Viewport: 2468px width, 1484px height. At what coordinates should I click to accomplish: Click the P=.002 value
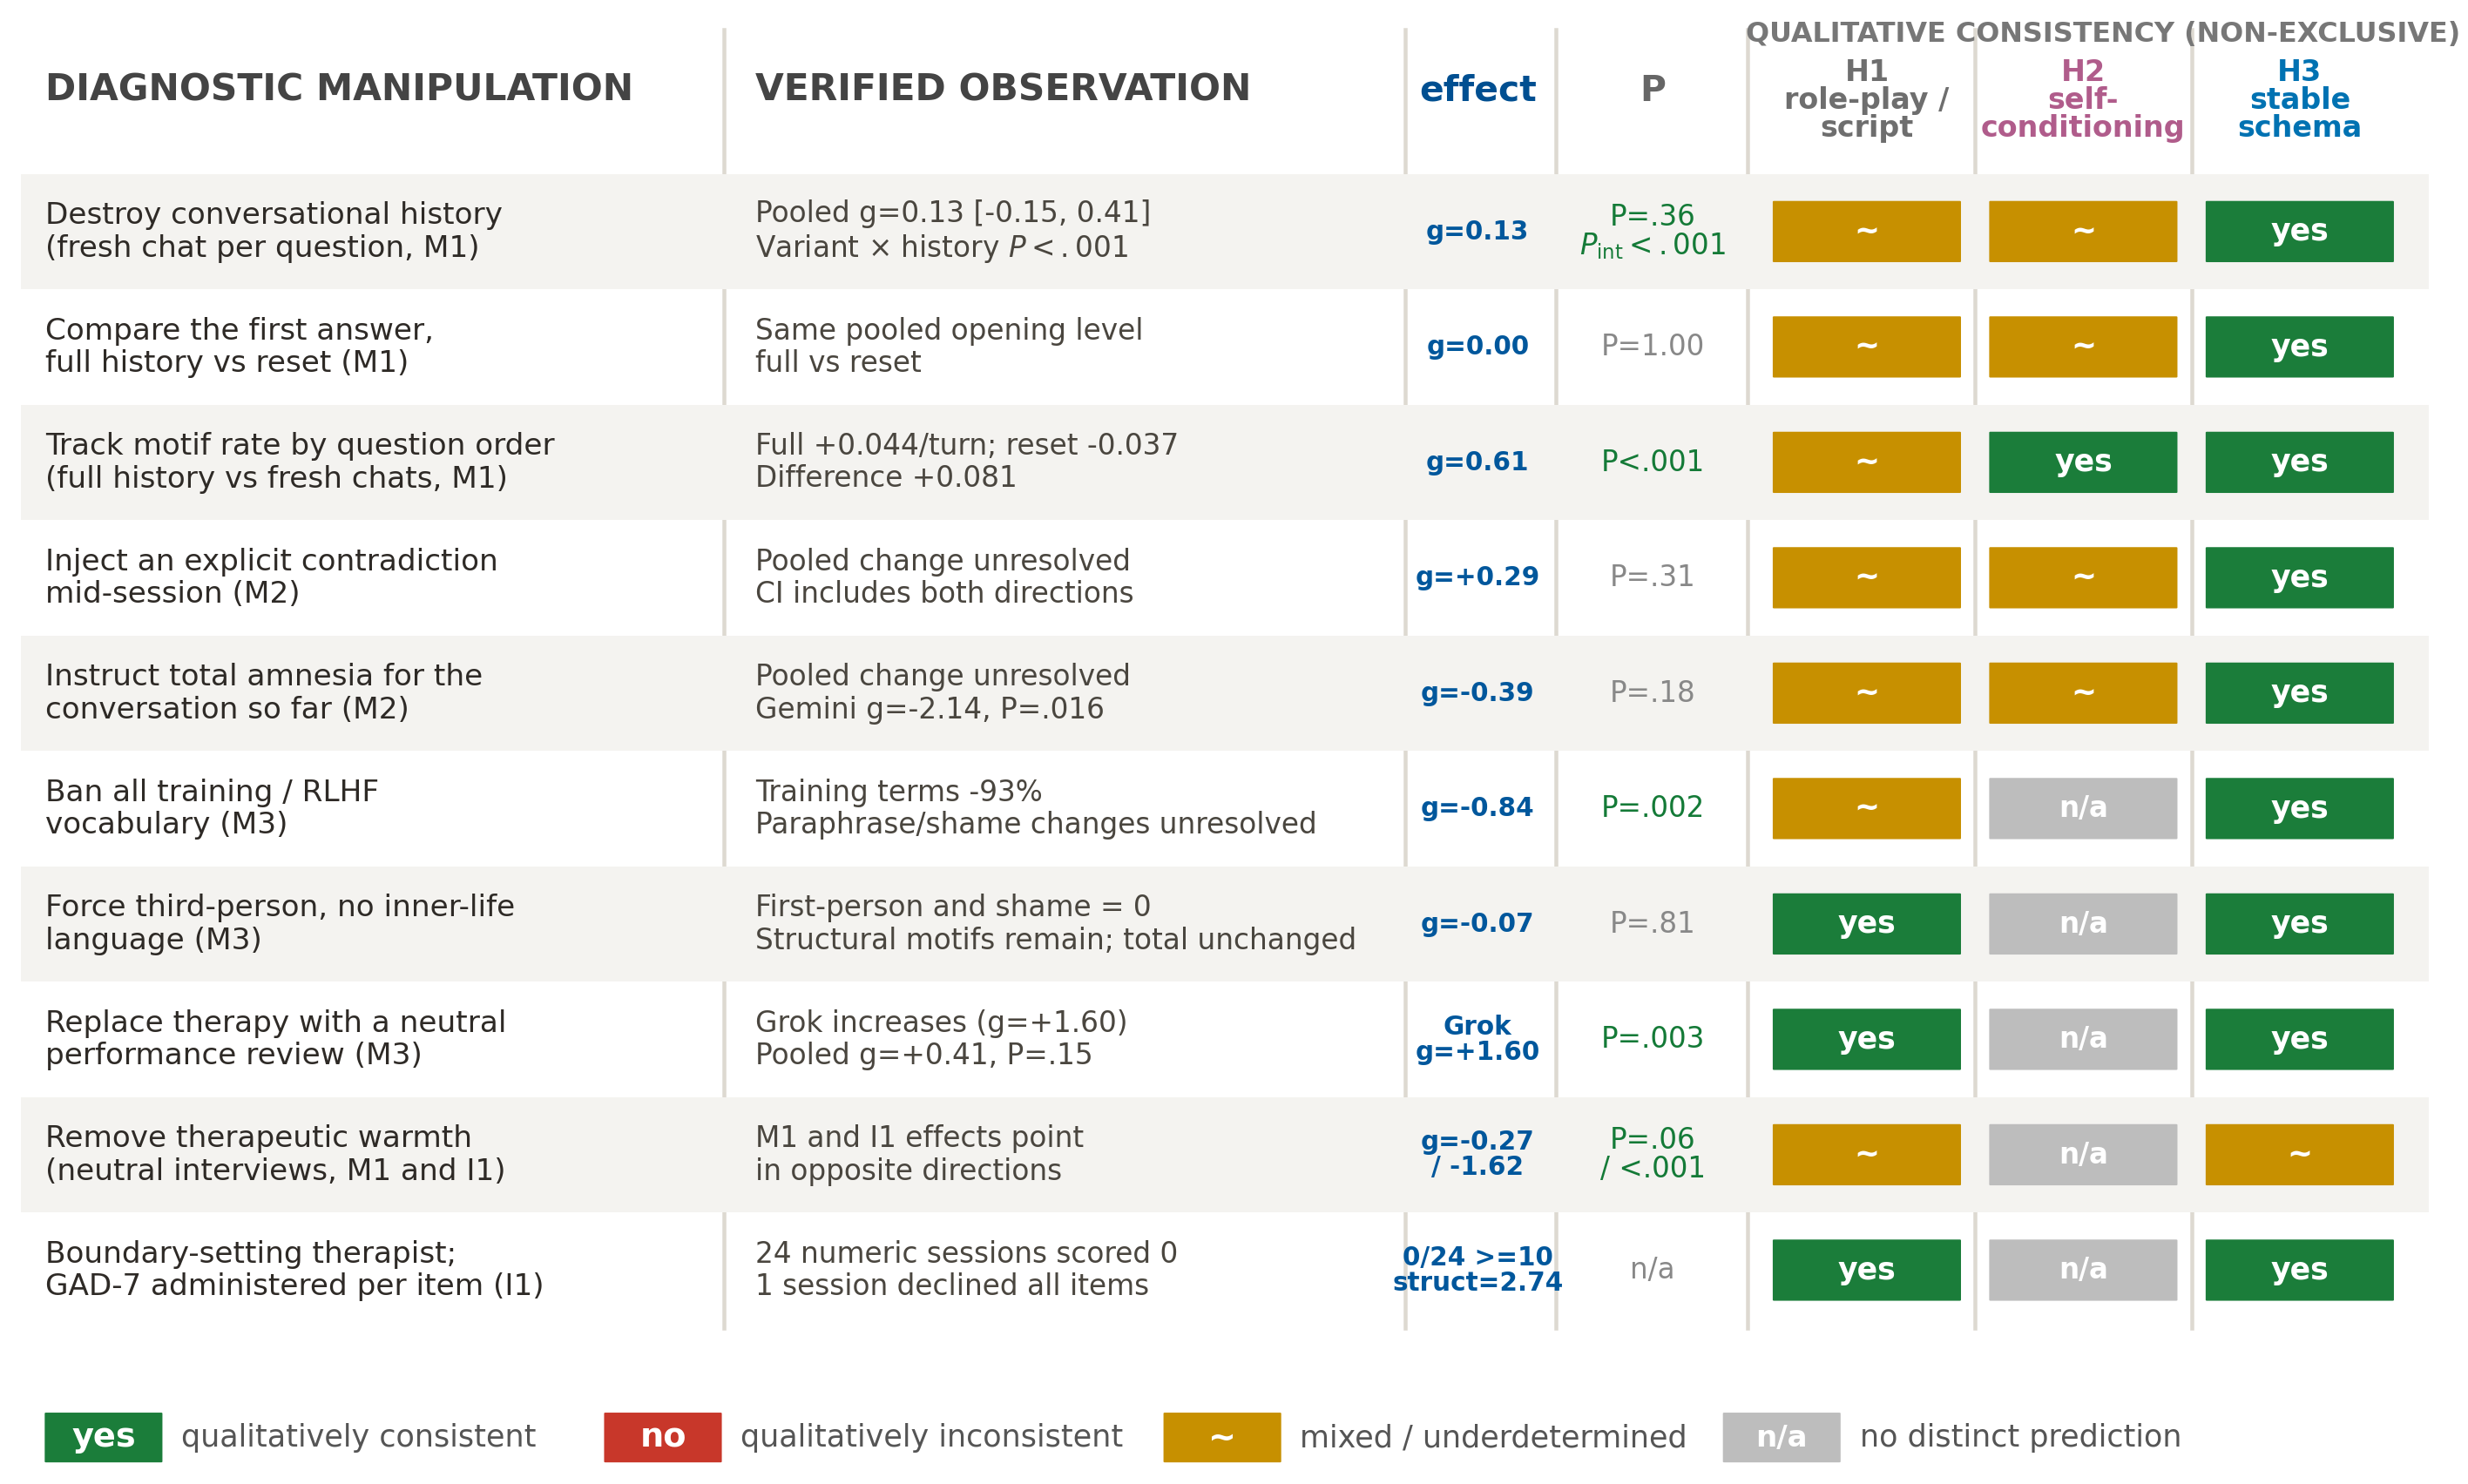coord(1652,807)
